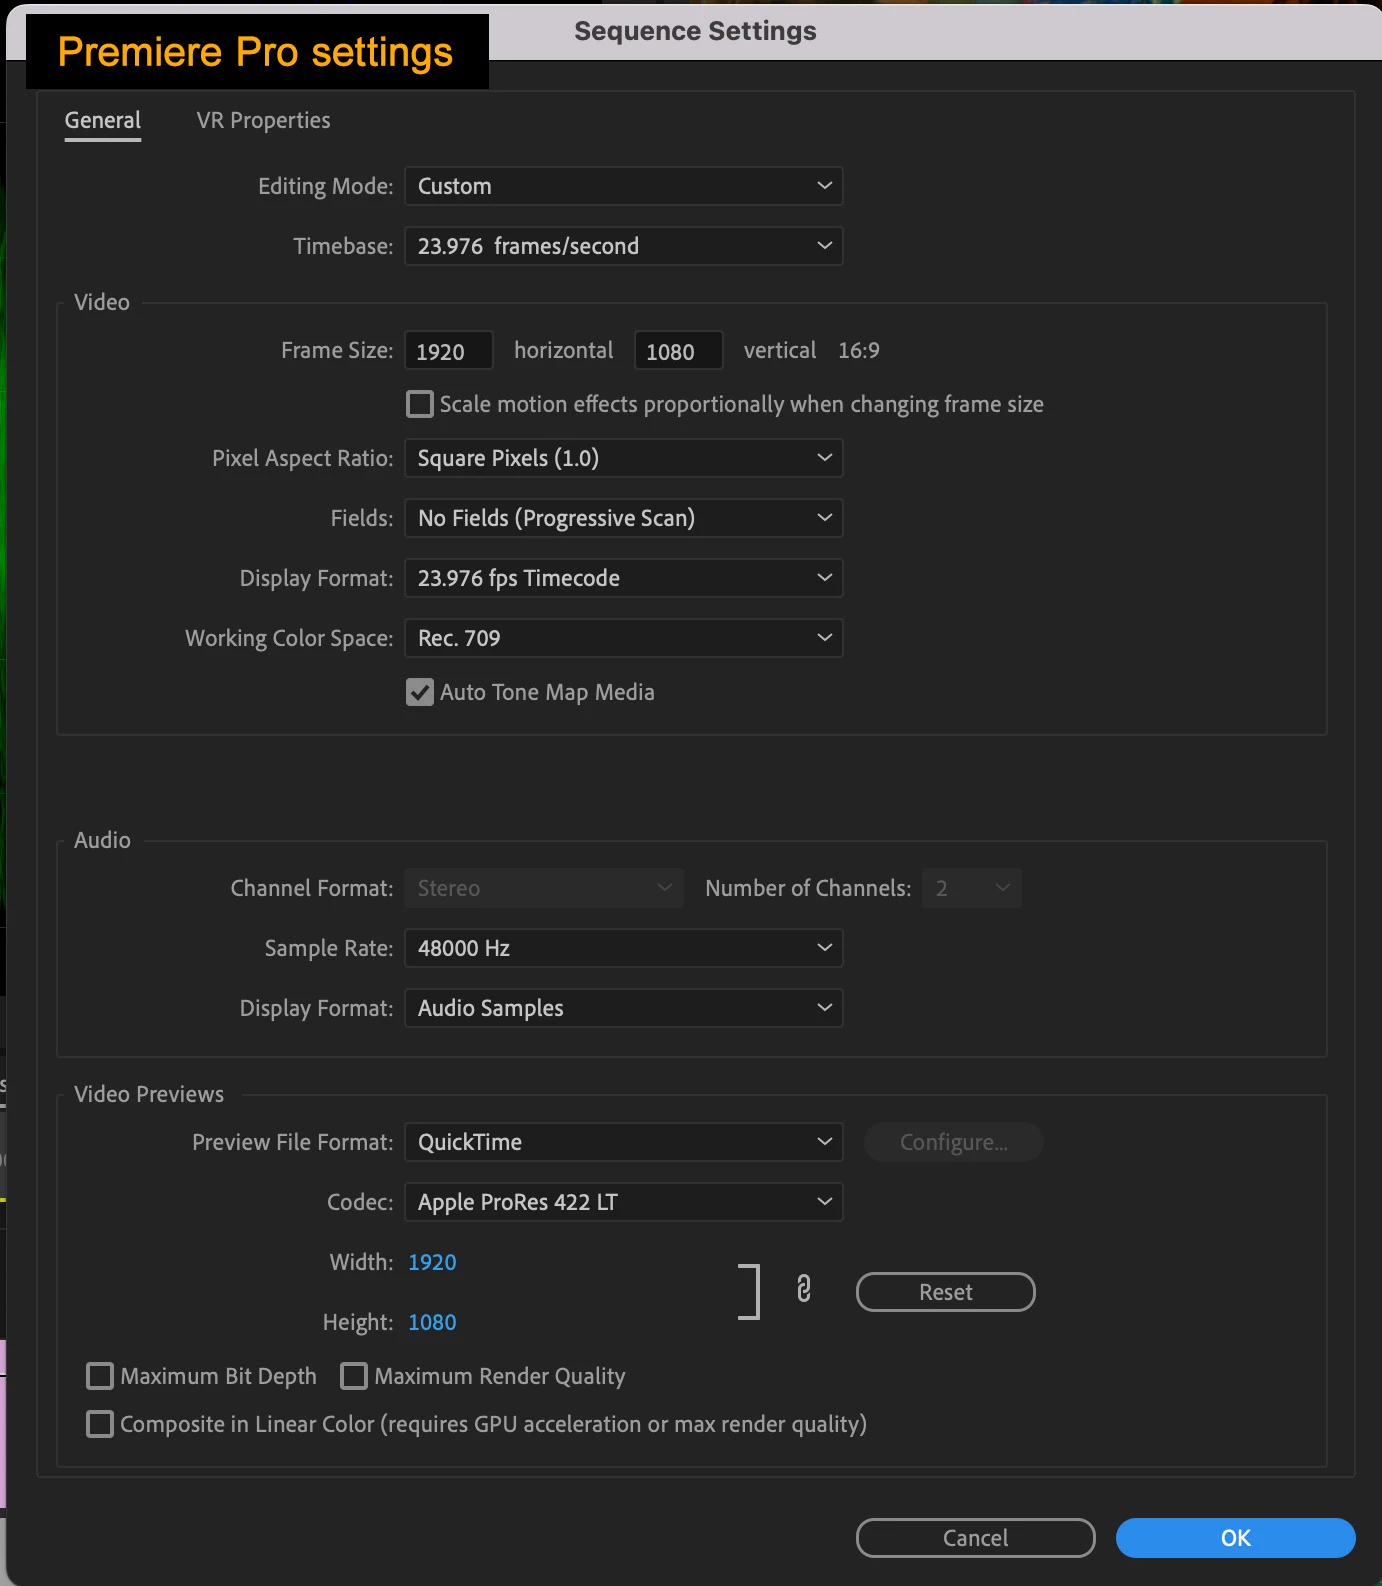Click the OK button
1382x1586 pixels.
(1236, 1538)
